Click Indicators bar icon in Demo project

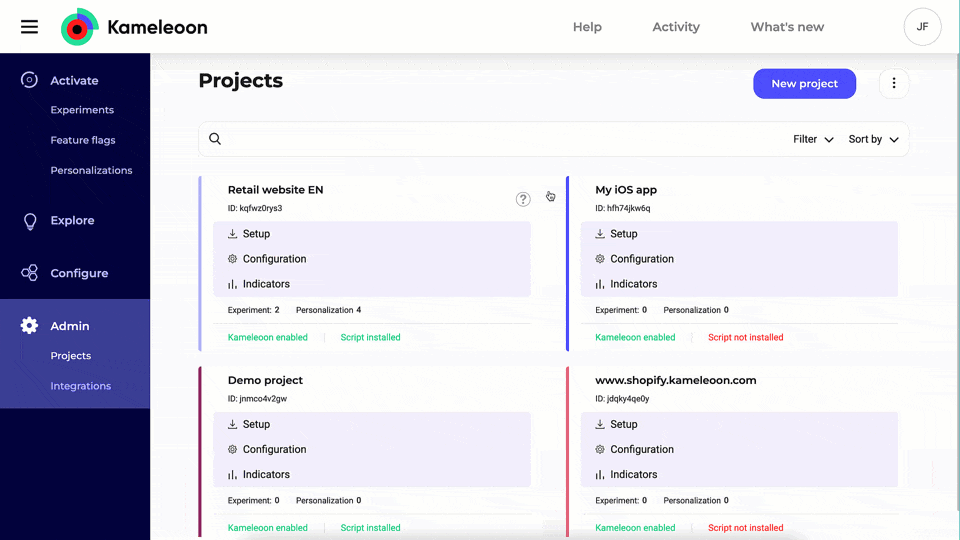(233, 474)
